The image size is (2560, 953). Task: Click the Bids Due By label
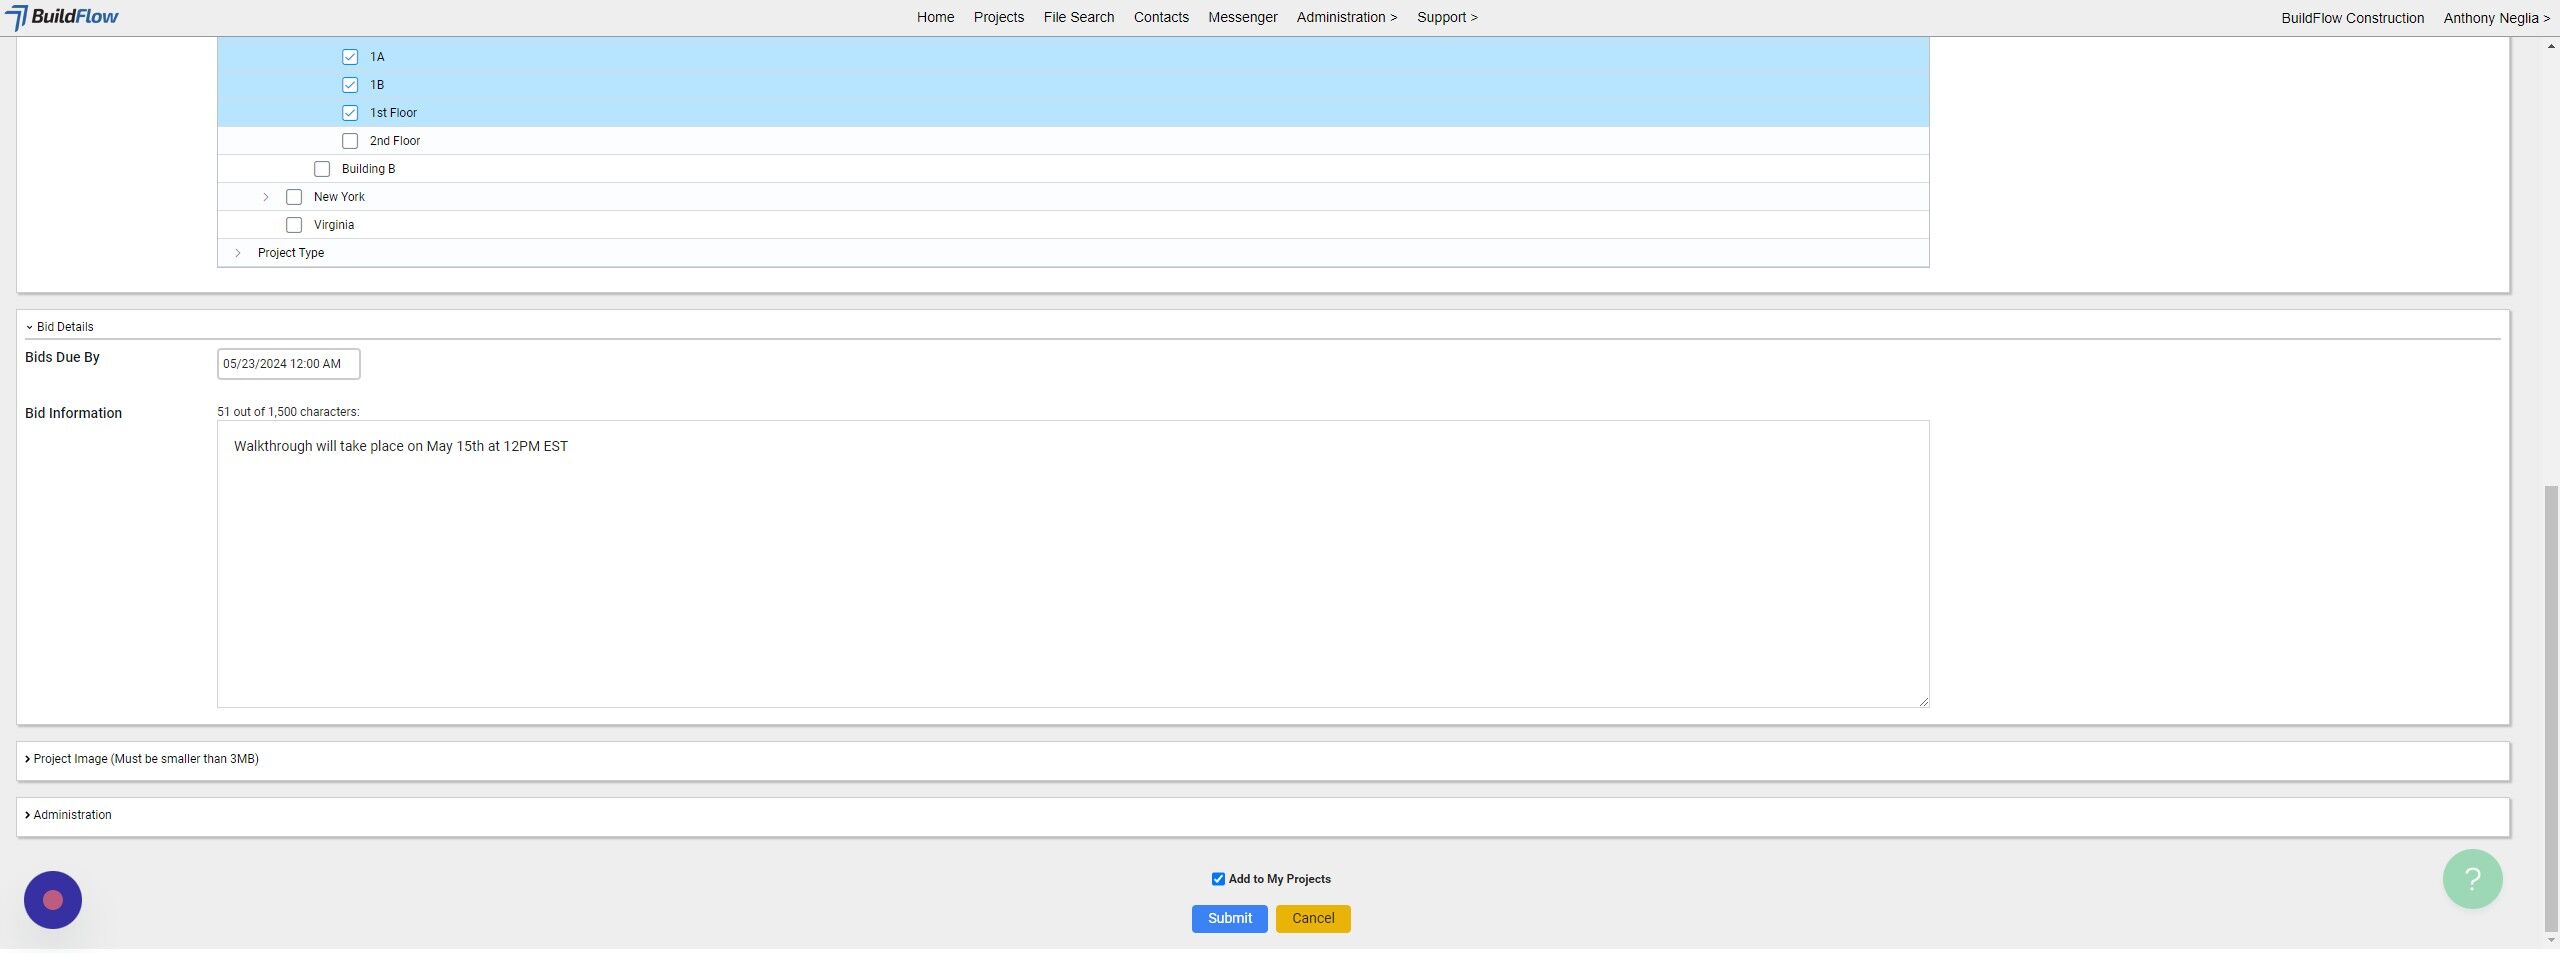click(62, 357)
